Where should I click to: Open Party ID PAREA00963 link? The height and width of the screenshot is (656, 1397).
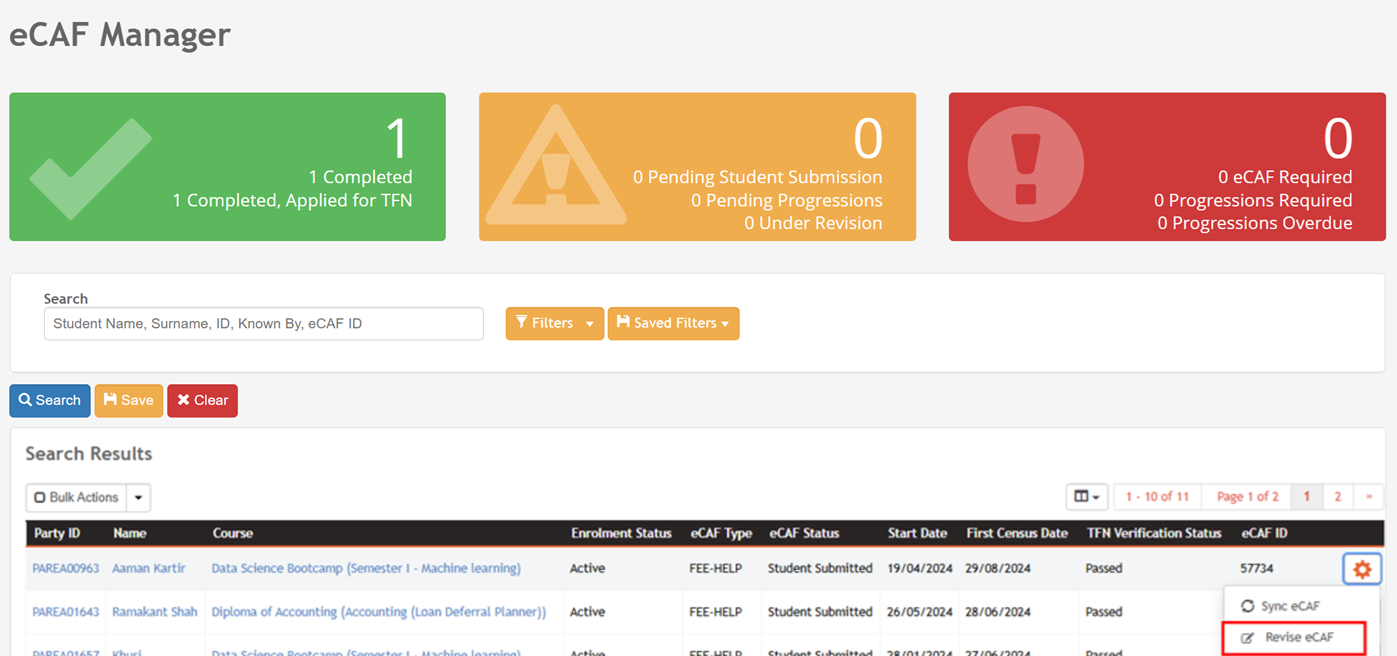tap(66, 568)
